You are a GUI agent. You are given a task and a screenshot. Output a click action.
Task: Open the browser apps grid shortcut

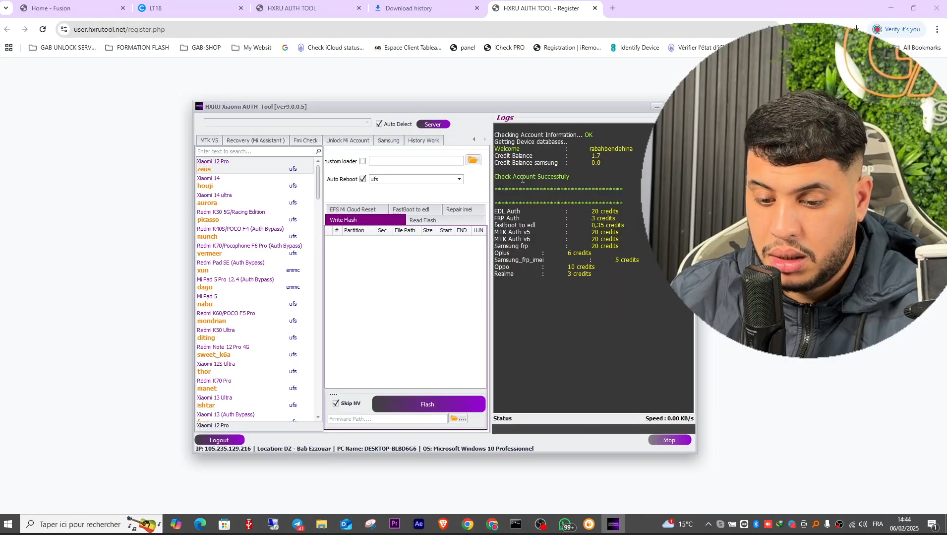pos(8,47)
